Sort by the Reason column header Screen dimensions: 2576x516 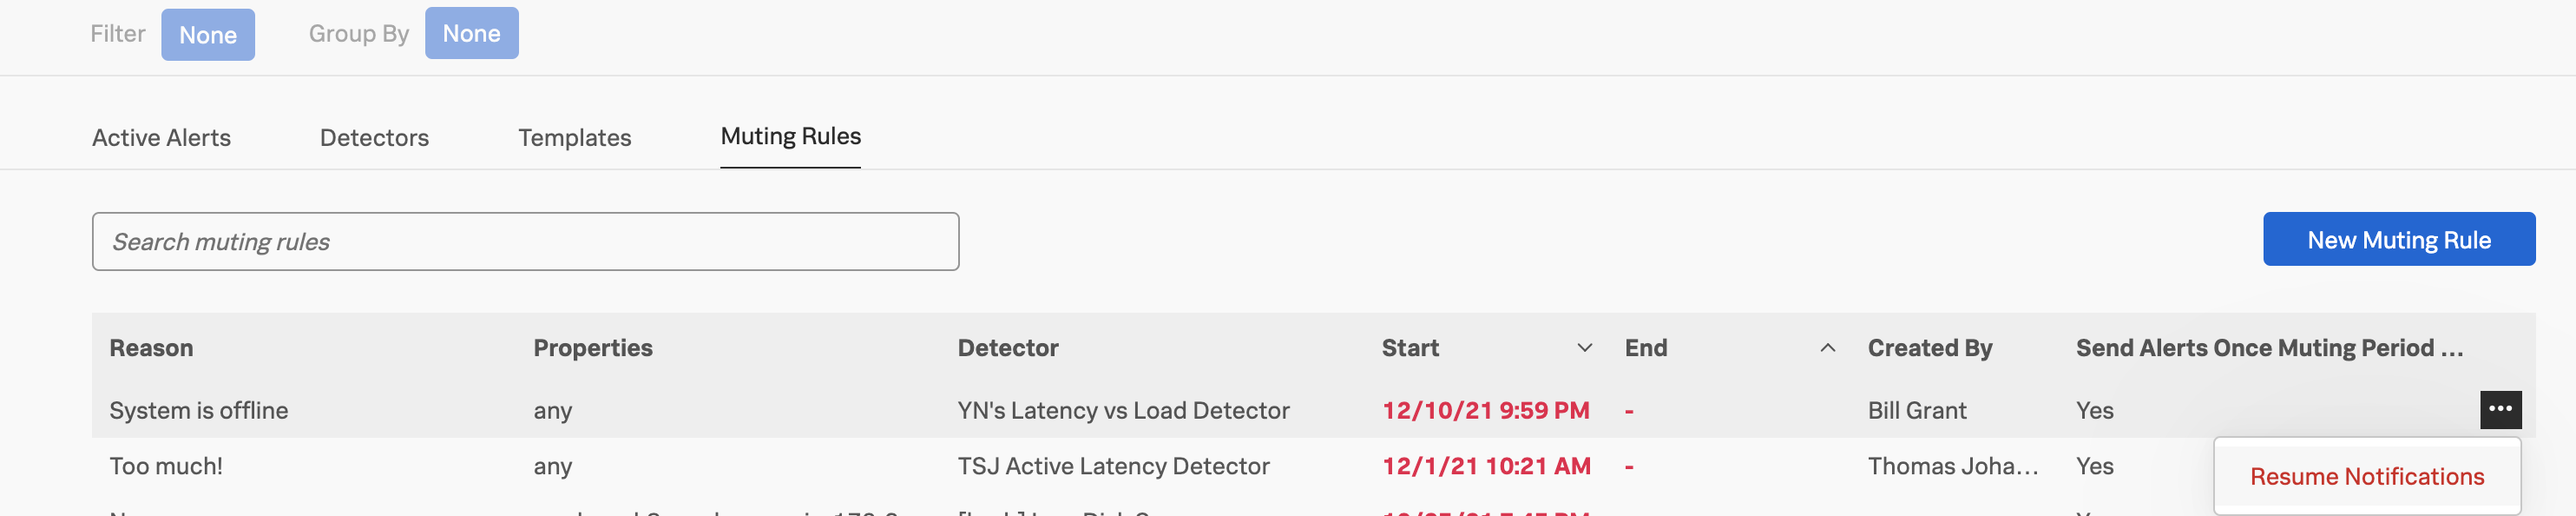[x=151, y=348]
